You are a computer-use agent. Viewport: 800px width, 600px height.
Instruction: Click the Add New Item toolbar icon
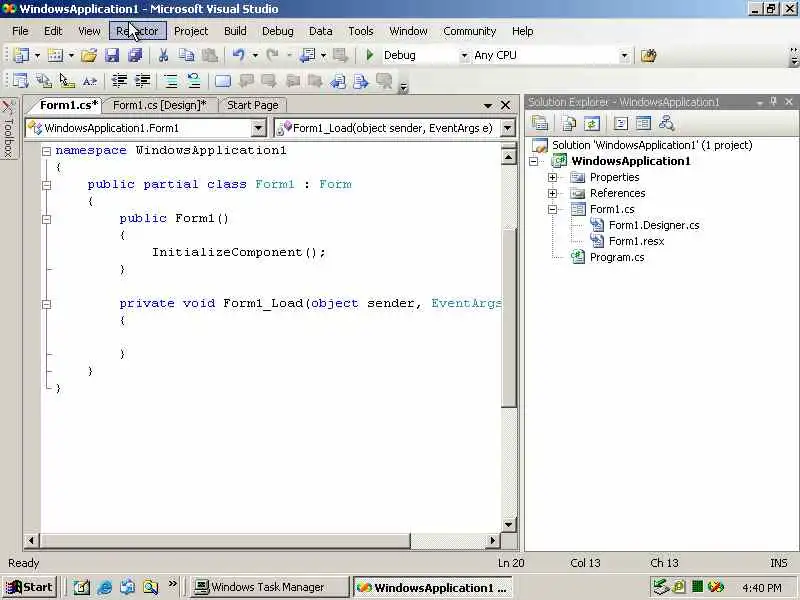coord(55,55)
